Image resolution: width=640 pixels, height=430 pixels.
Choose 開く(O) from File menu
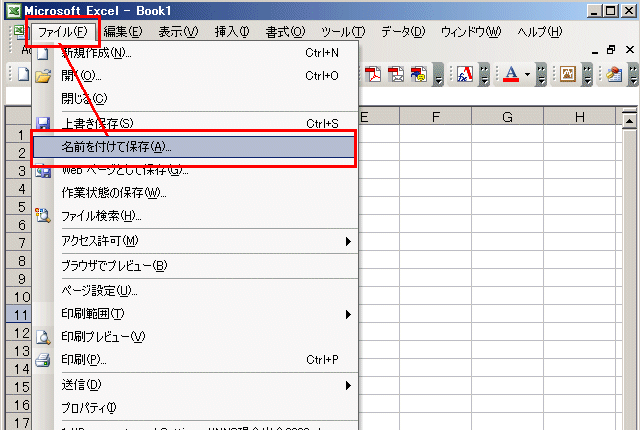196,75
